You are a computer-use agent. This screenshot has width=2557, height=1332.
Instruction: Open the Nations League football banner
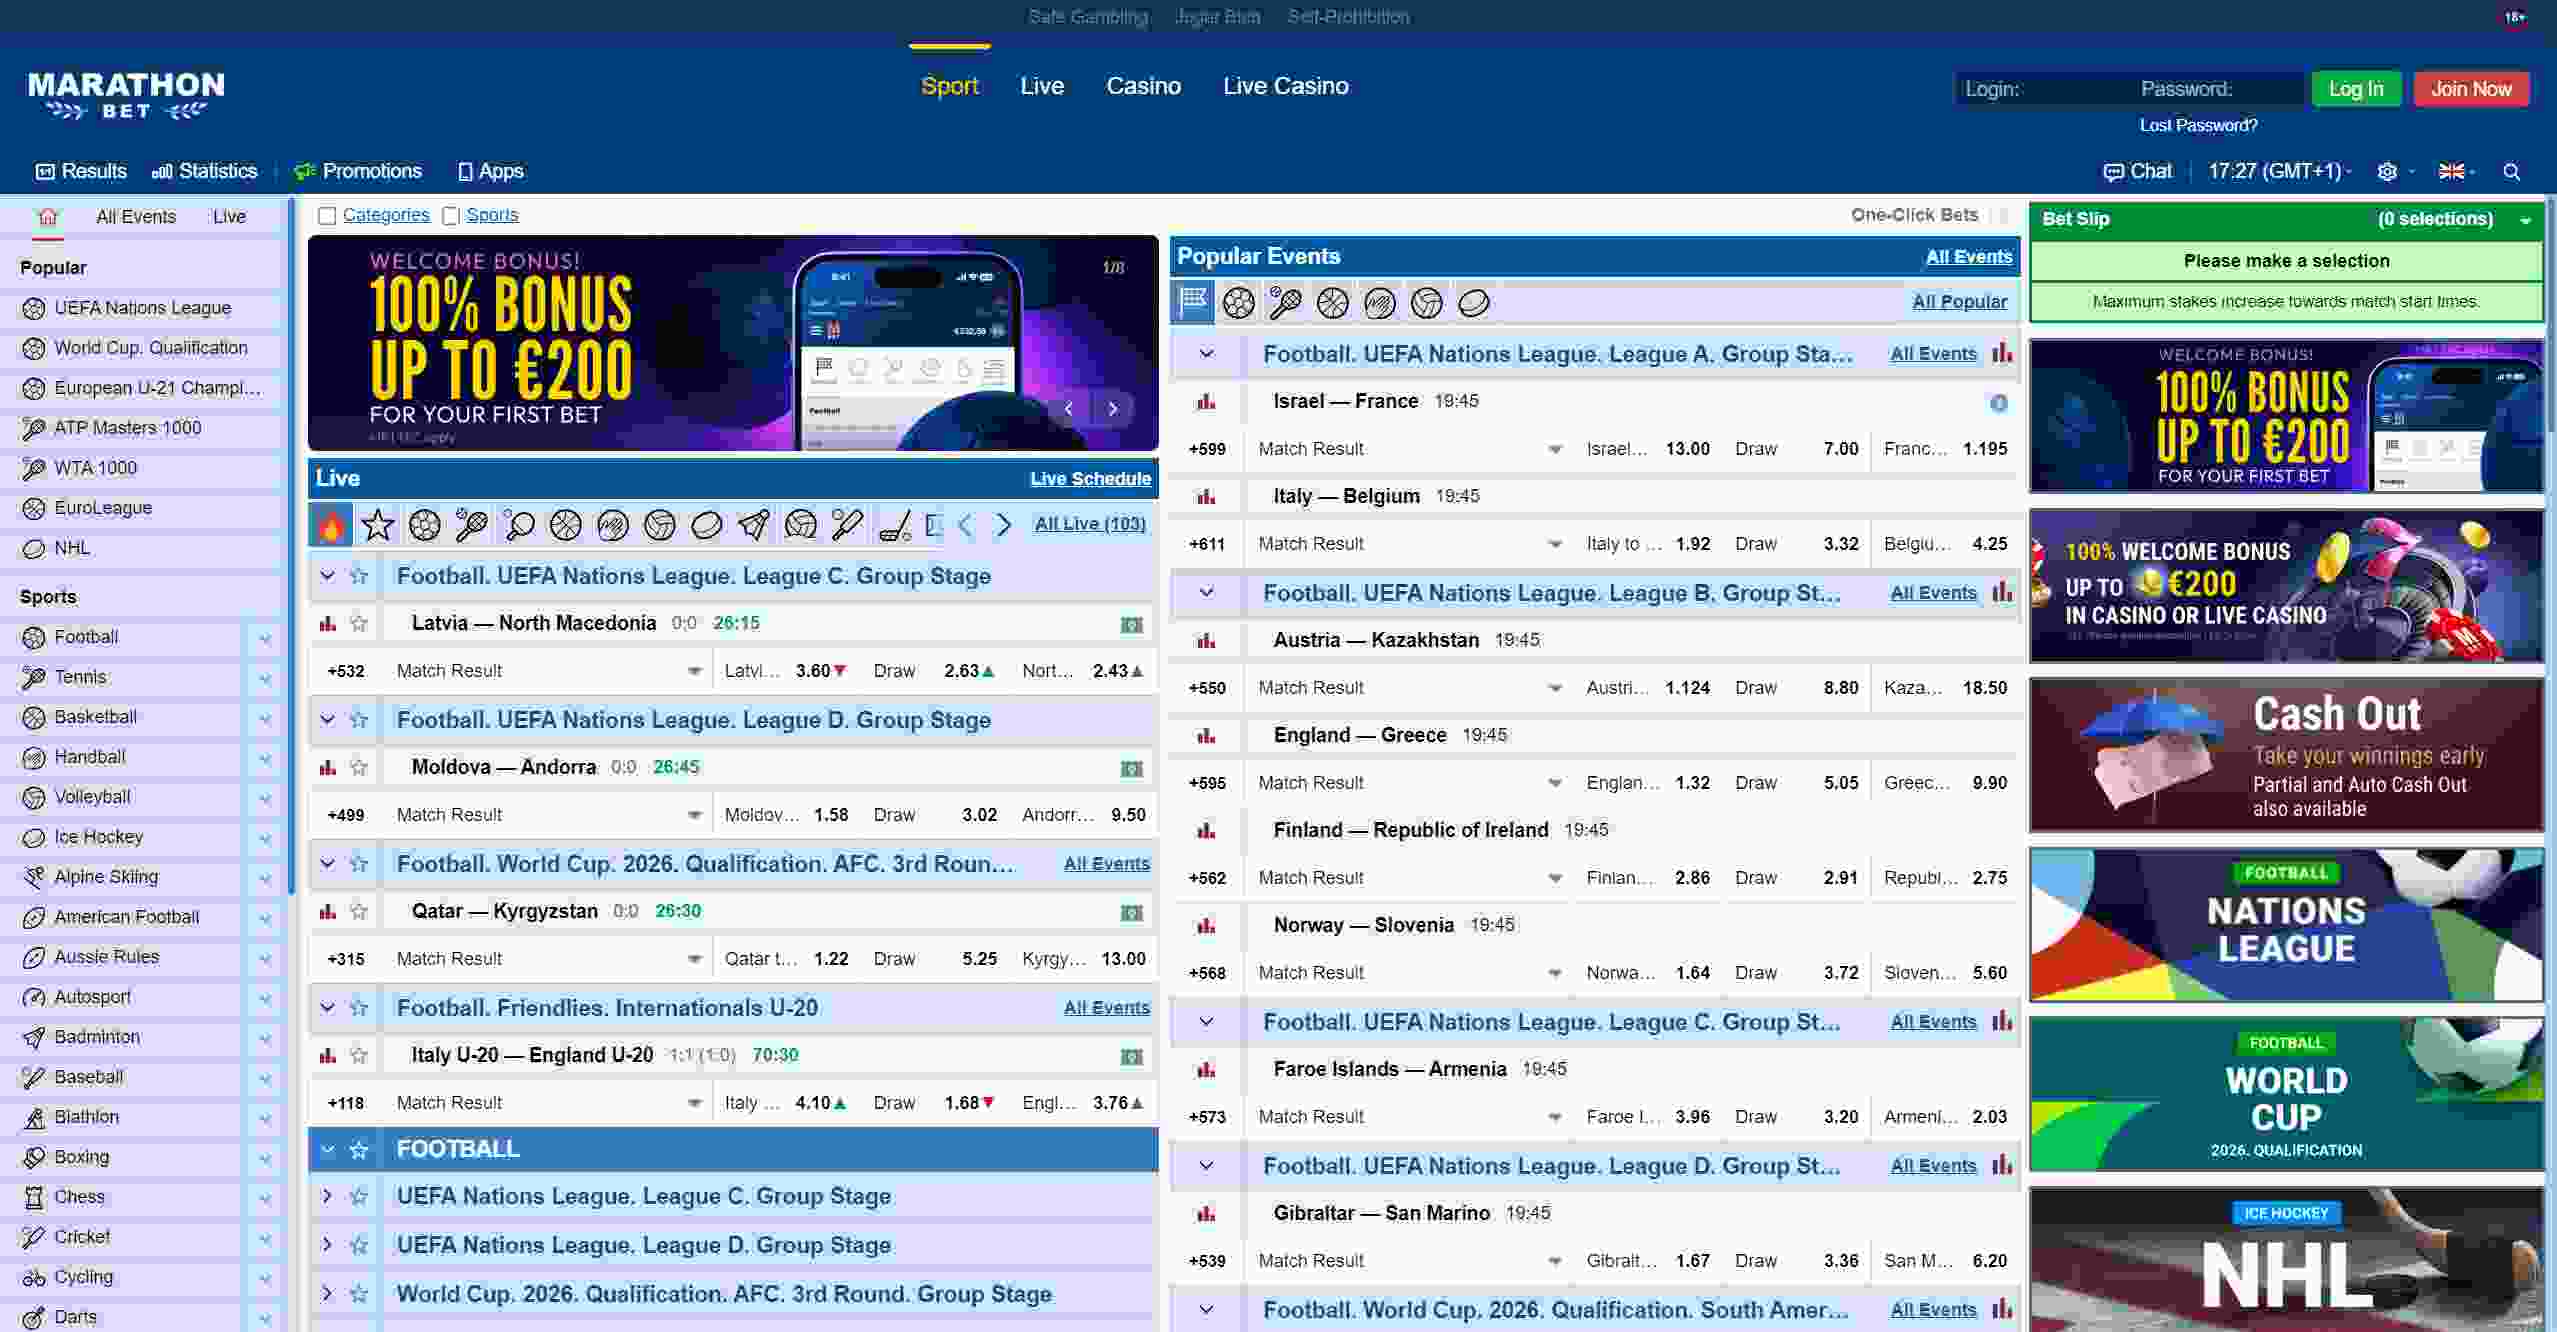point(2286,925)
